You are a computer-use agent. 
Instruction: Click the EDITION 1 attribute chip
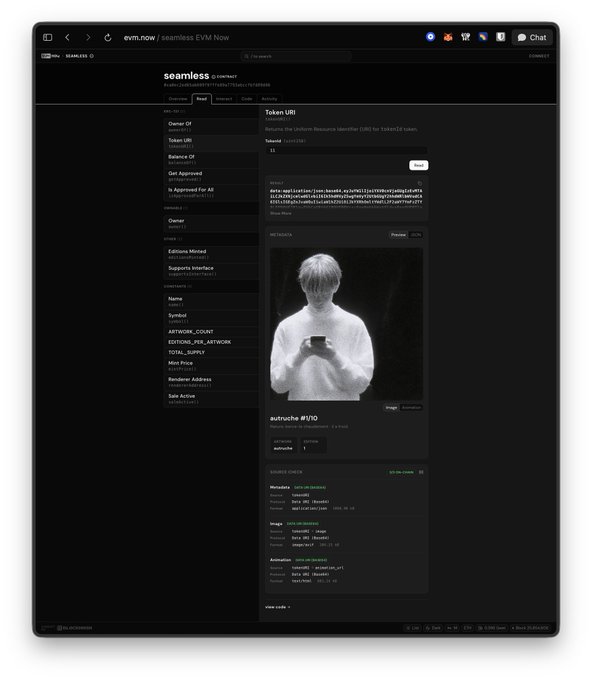click(312, 445)
